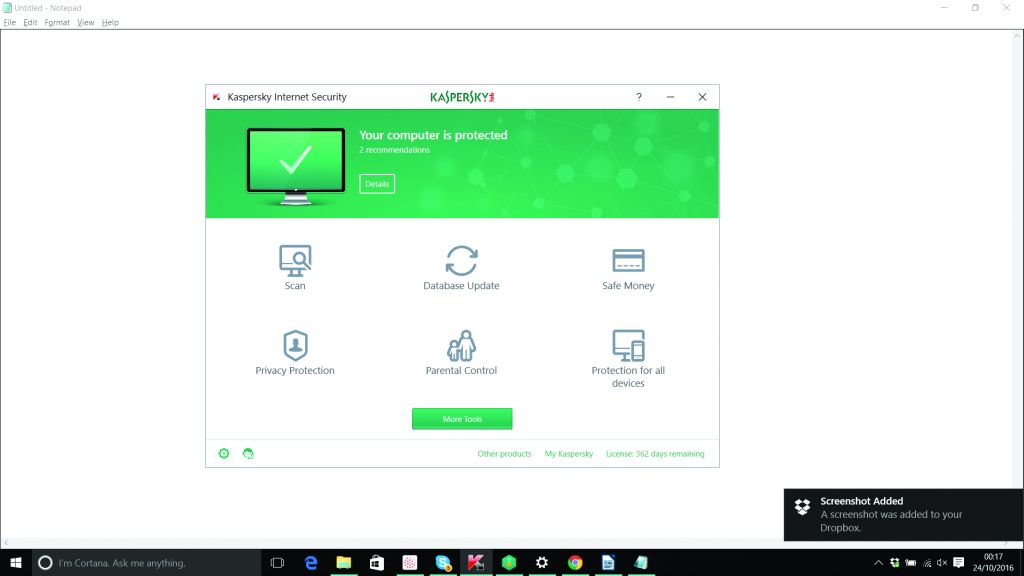Open the Windows Store taskbar icon

tap(377, 562)
